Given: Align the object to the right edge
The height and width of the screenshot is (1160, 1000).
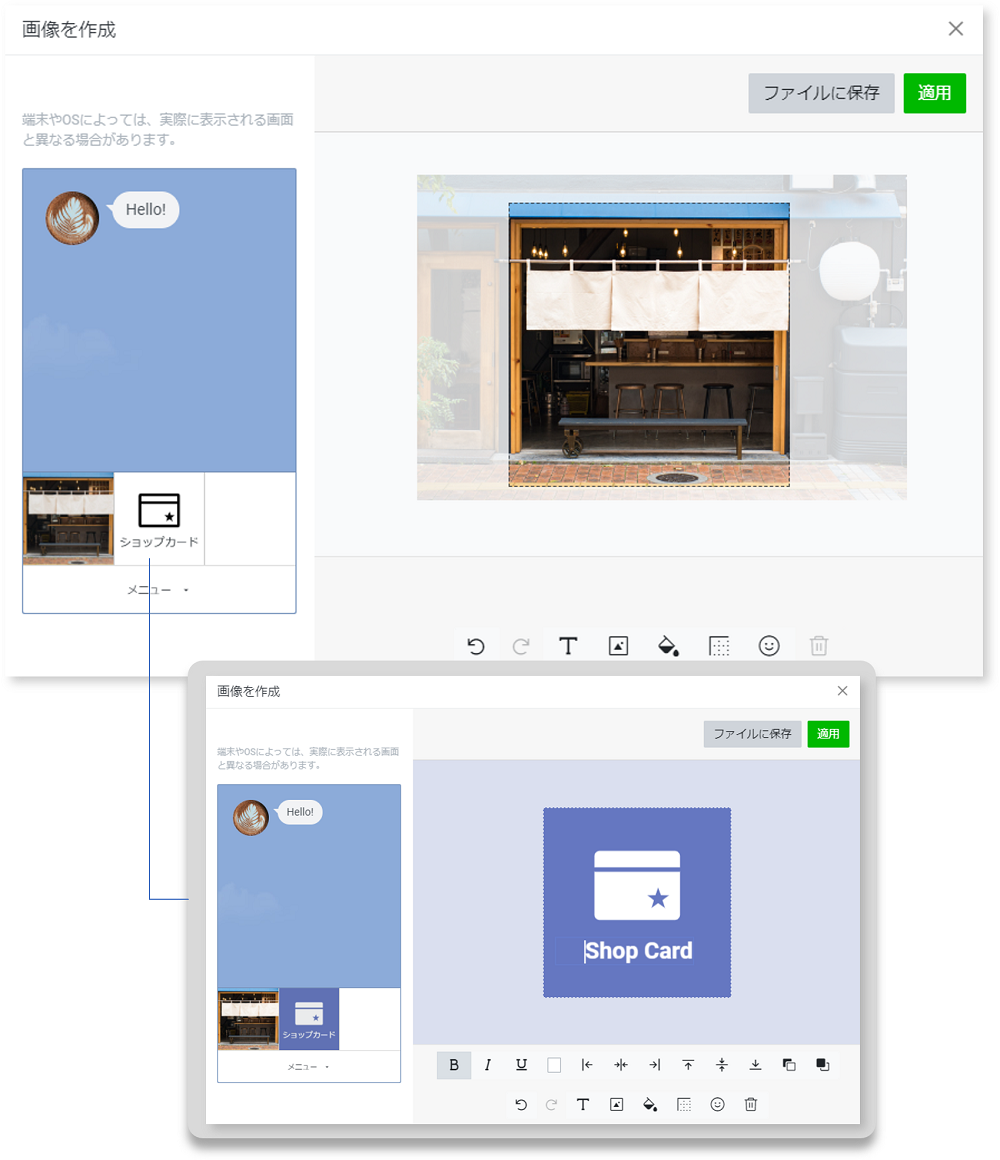Looking at the screenshot, I should coord(655,1065).
